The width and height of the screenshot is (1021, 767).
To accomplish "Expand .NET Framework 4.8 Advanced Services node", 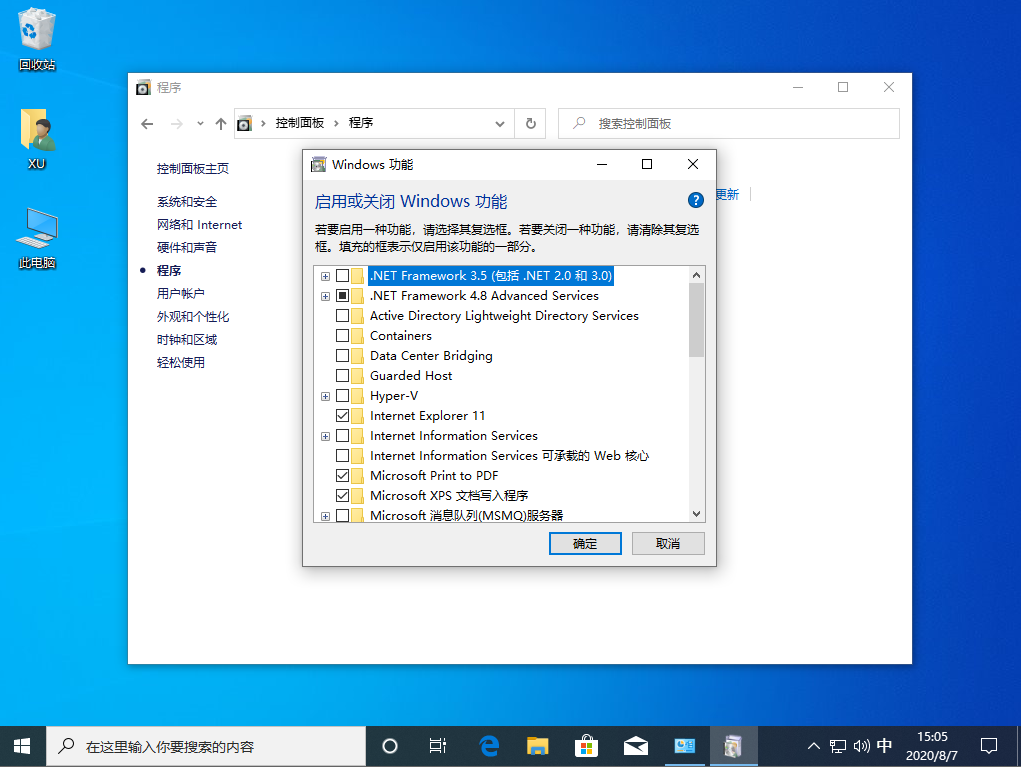I will tap(326, 296).
